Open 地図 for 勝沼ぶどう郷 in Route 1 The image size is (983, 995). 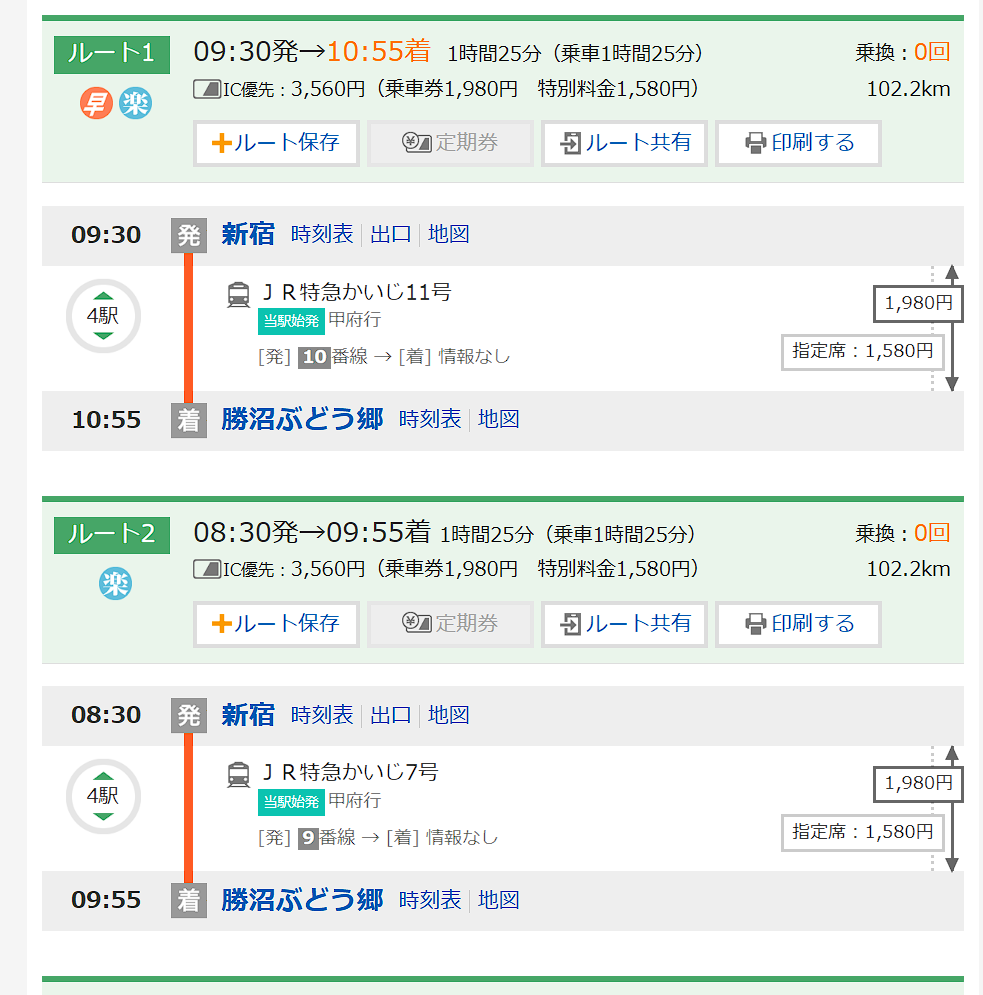tap(499, 419)
